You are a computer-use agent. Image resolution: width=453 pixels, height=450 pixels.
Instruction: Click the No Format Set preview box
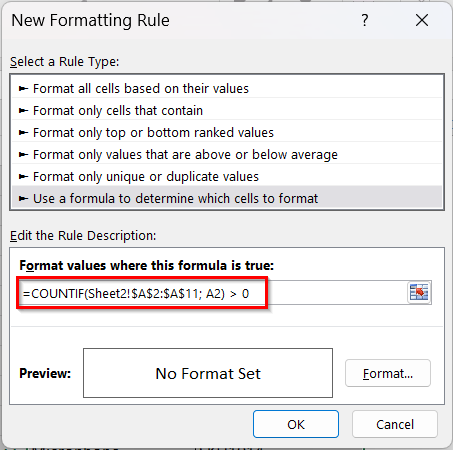(208, 373)
